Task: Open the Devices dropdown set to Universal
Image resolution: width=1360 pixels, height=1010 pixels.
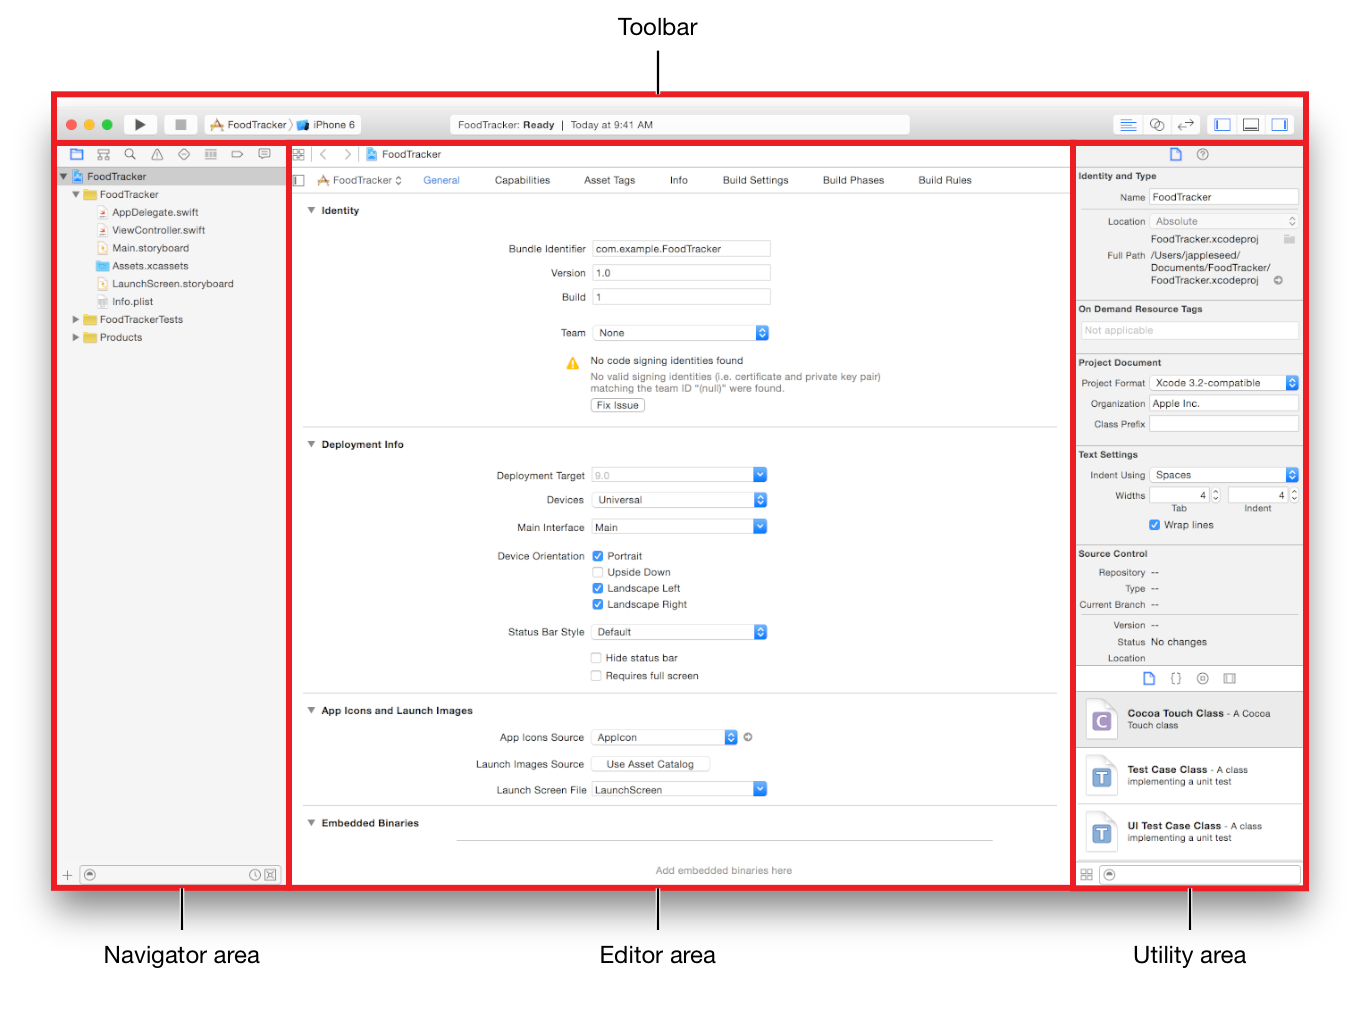Action: coord(680,500)
